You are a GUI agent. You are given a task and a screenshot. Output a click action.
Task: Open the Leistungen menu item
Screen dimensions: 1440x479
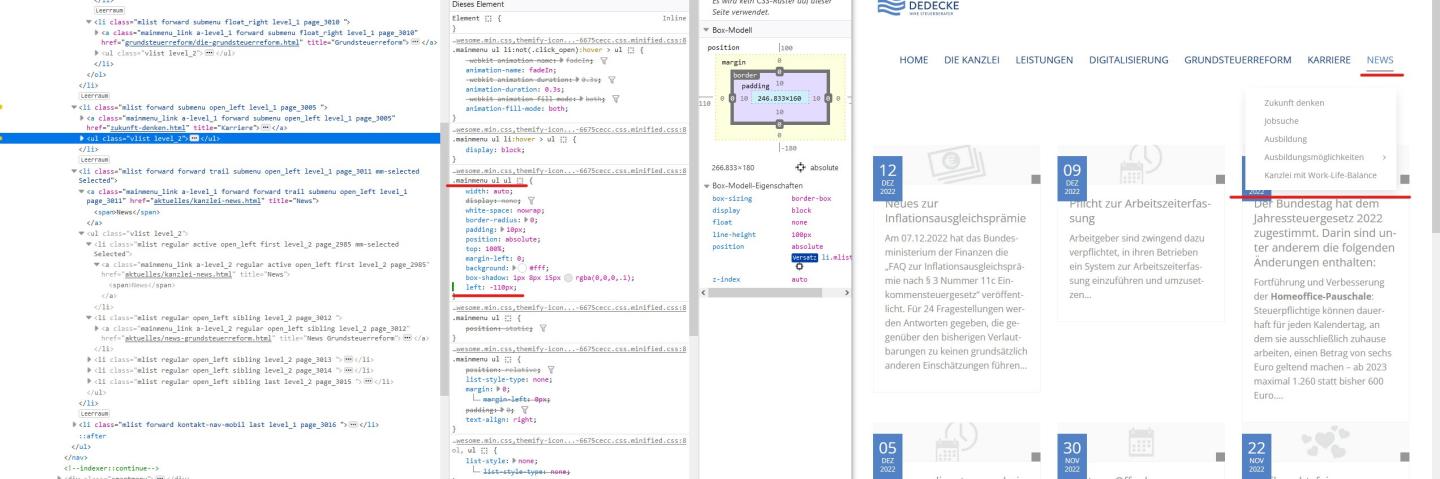[x=1044, y=60]
